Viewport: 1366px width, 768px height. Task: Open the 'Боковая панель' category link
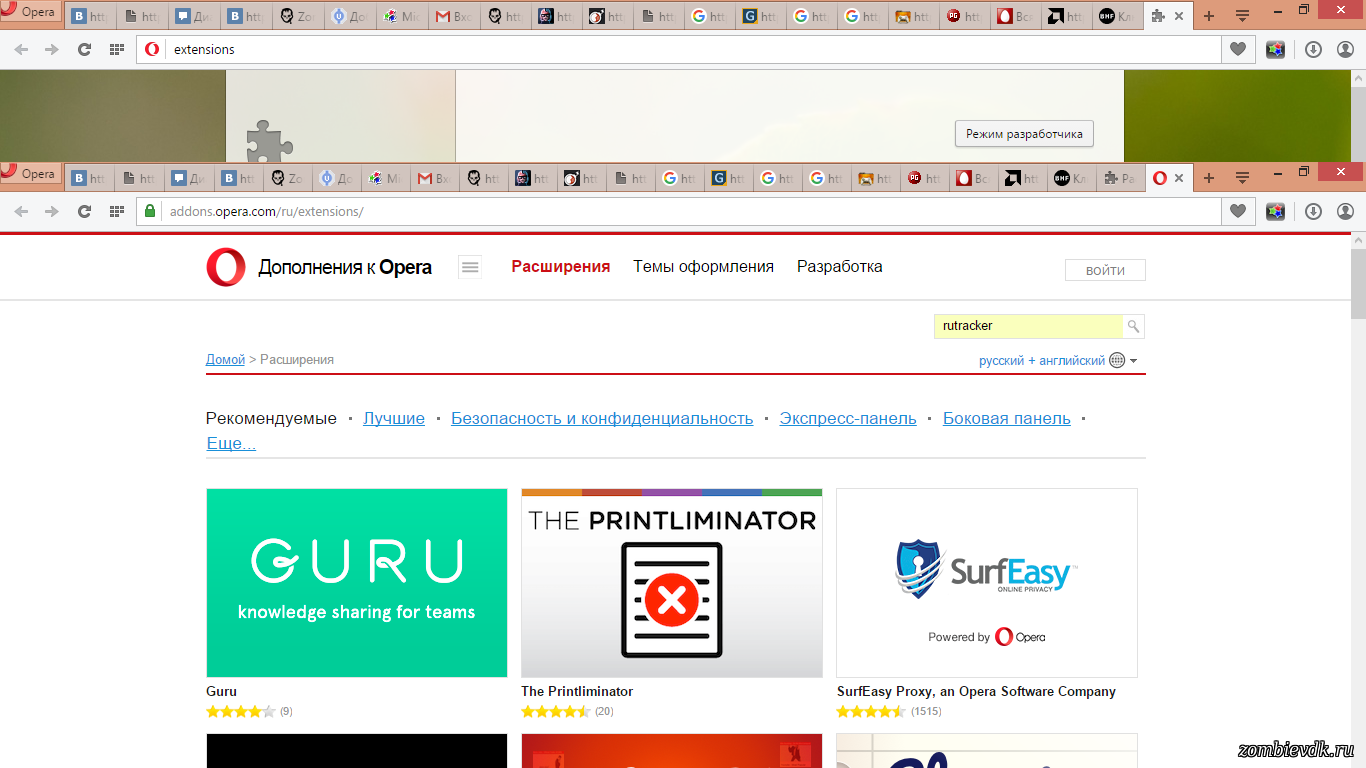pos(1007,419)
